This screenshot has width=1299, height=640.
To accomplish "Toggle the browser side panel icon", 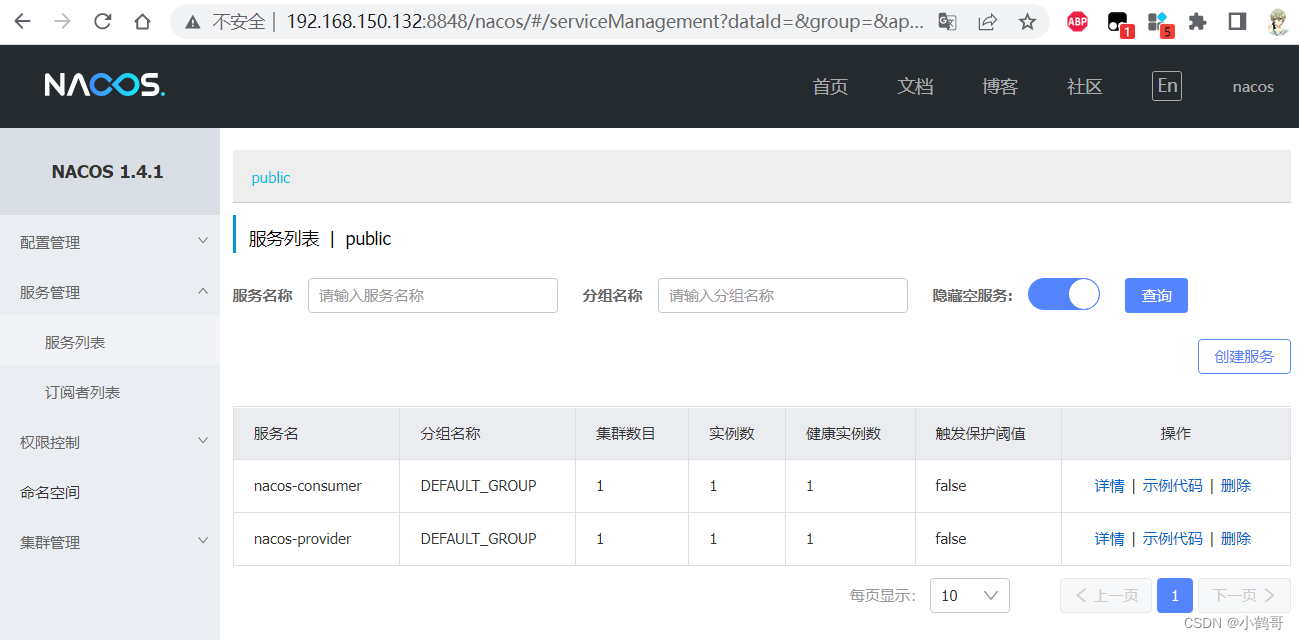I will 1237,22.
